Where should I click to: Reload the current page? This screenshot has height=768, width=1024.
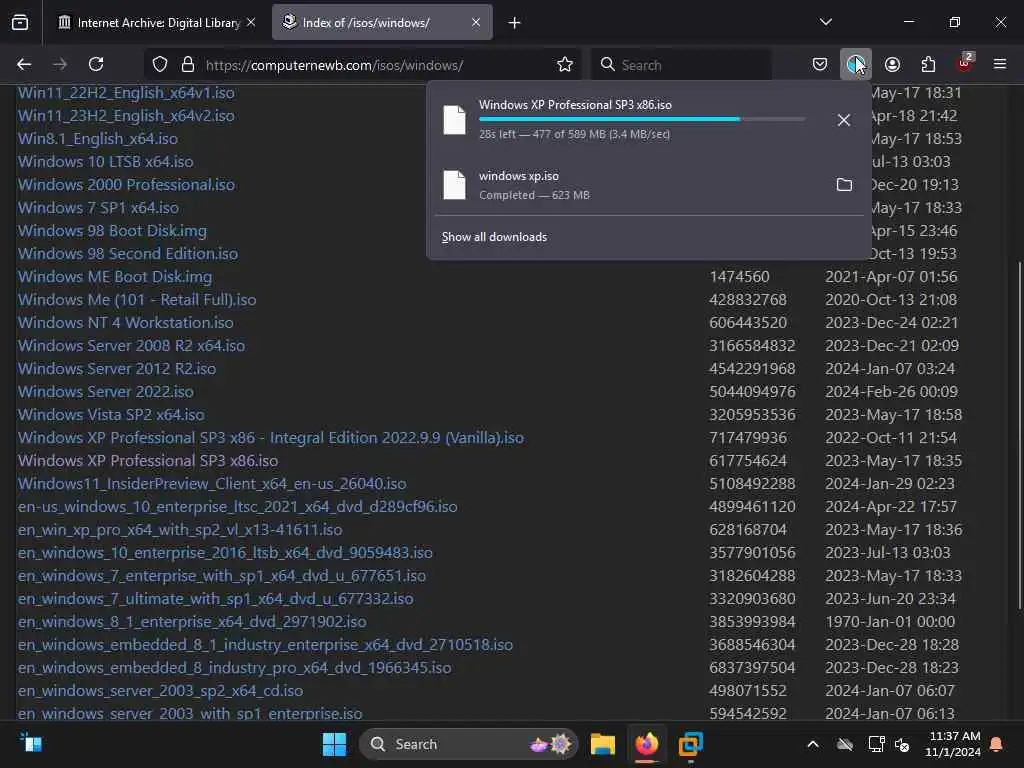(x=96, y=65)
